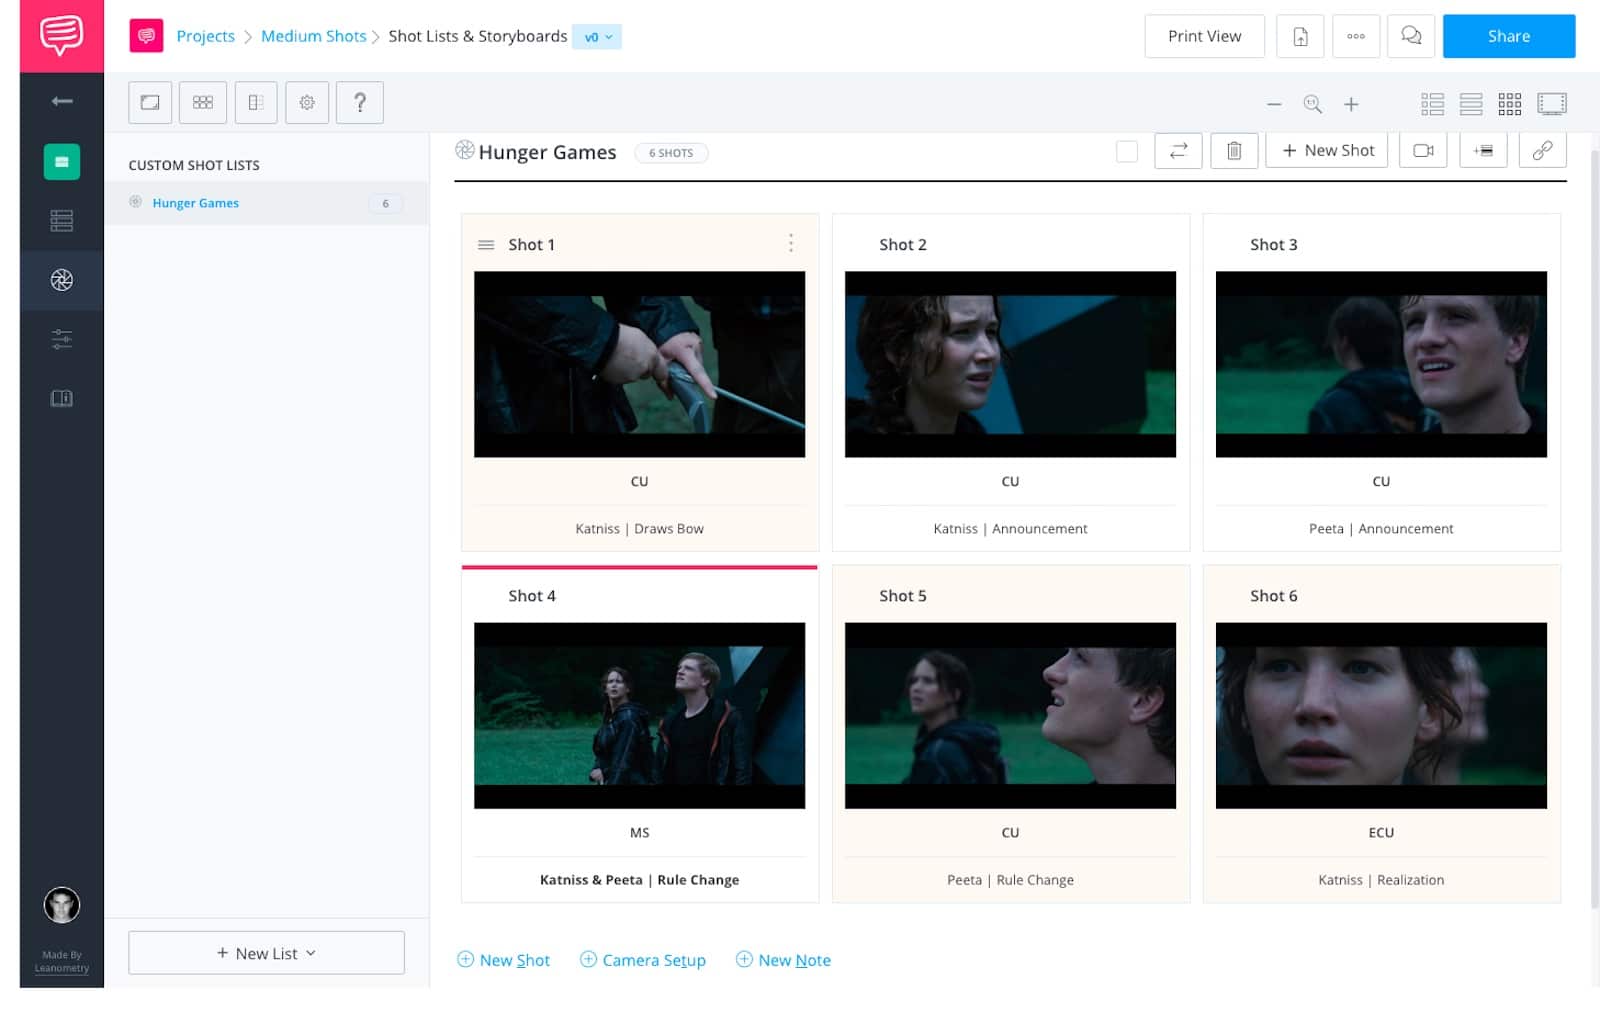Click the swap arrows icon

1178,151
